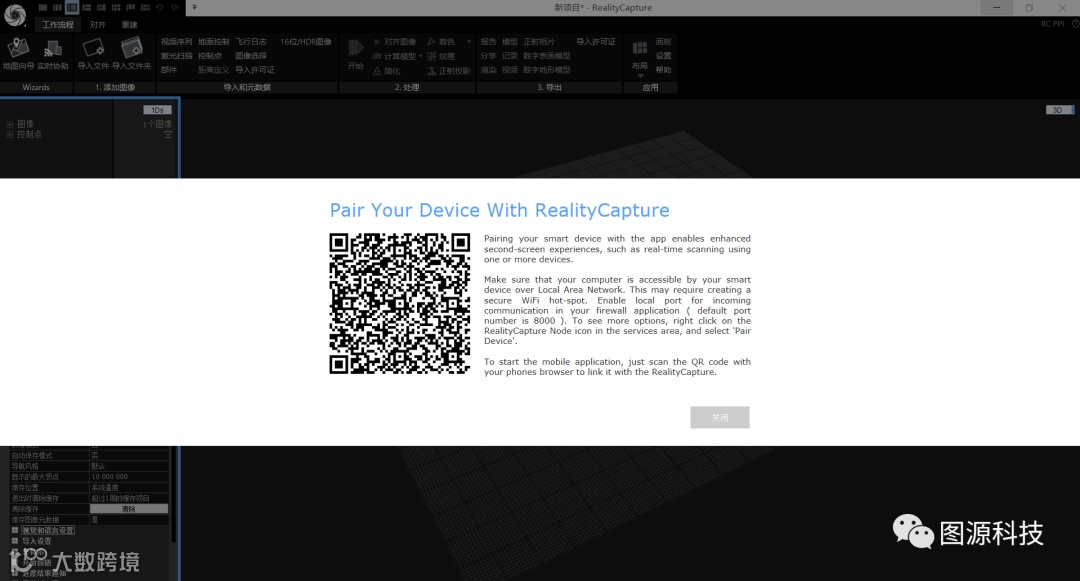Select the 简化 simplify tool
The height and width of the screenshot is (581, 1080).
tap(386, 71)
